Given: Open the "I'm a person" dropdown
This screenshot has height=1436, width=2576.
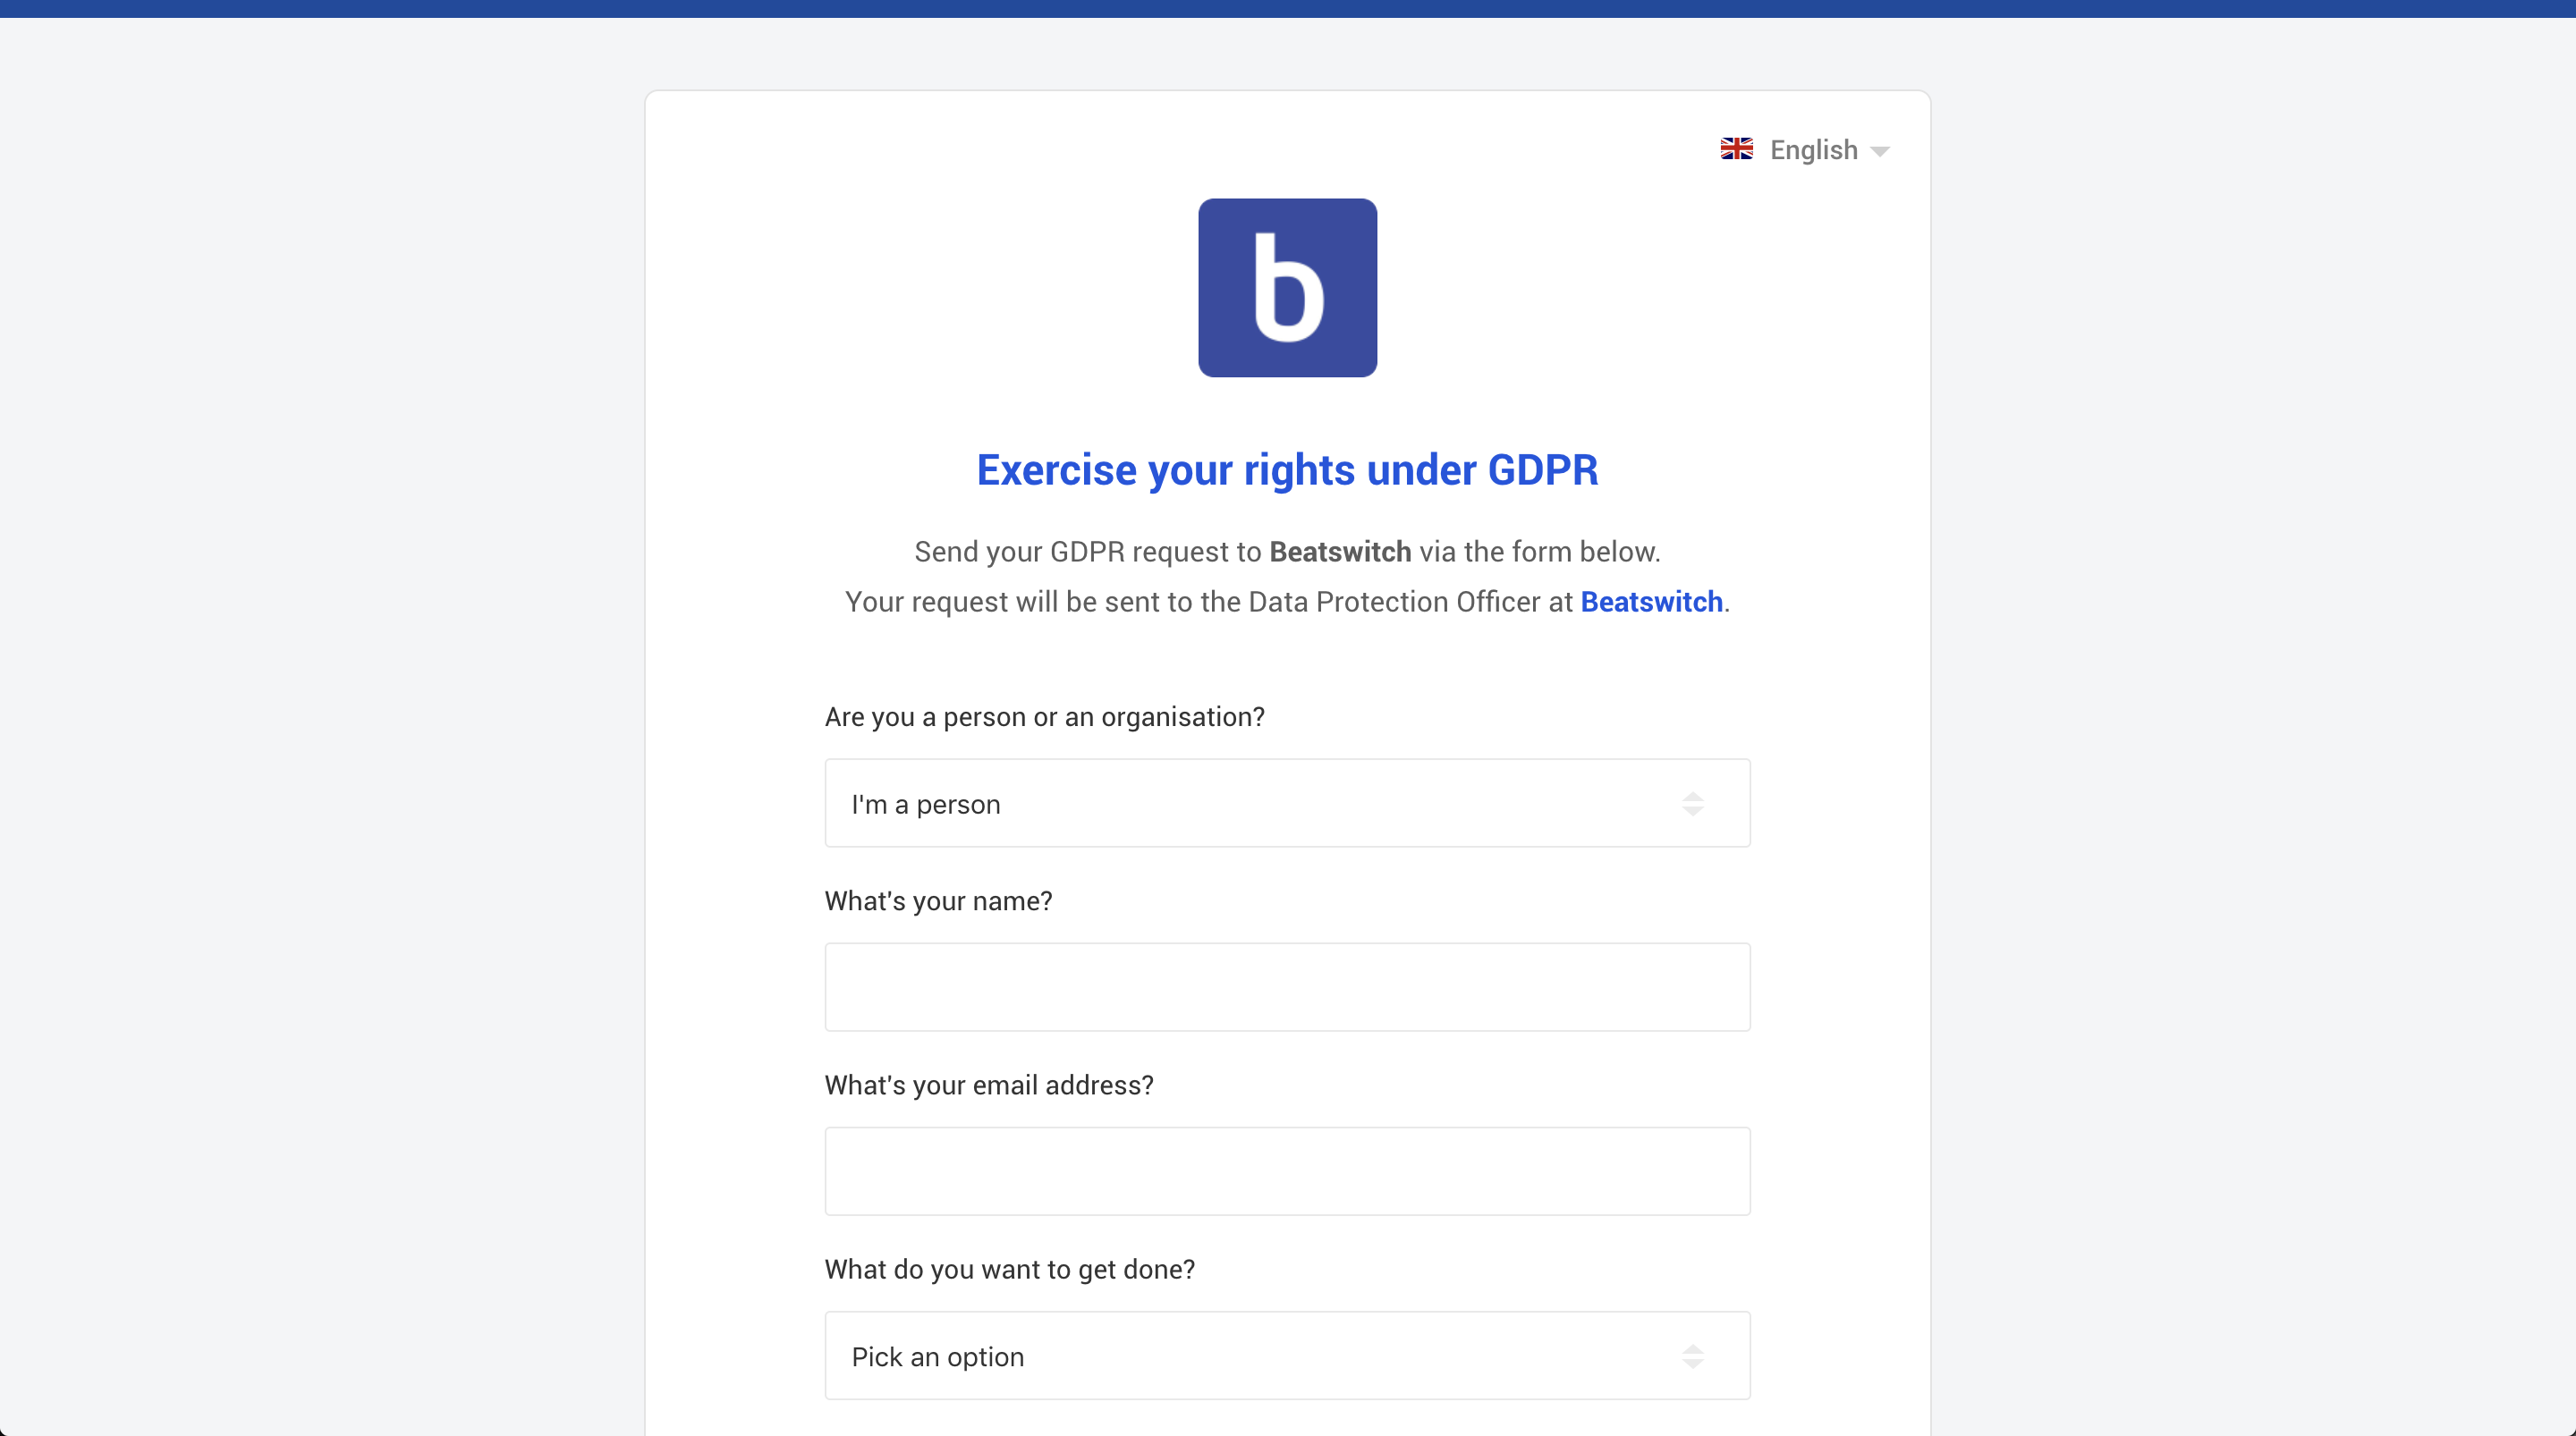Looking at the screenshot, I should 1286,803.
